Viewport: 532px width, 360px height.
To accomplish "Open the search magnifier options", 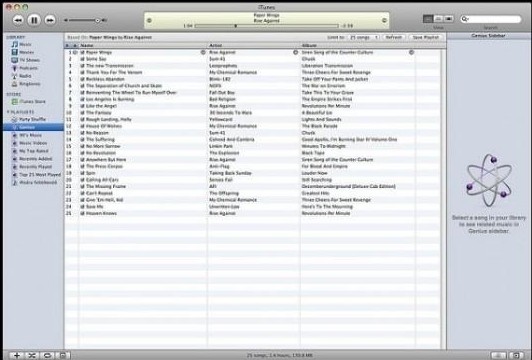I will (464, 19).
